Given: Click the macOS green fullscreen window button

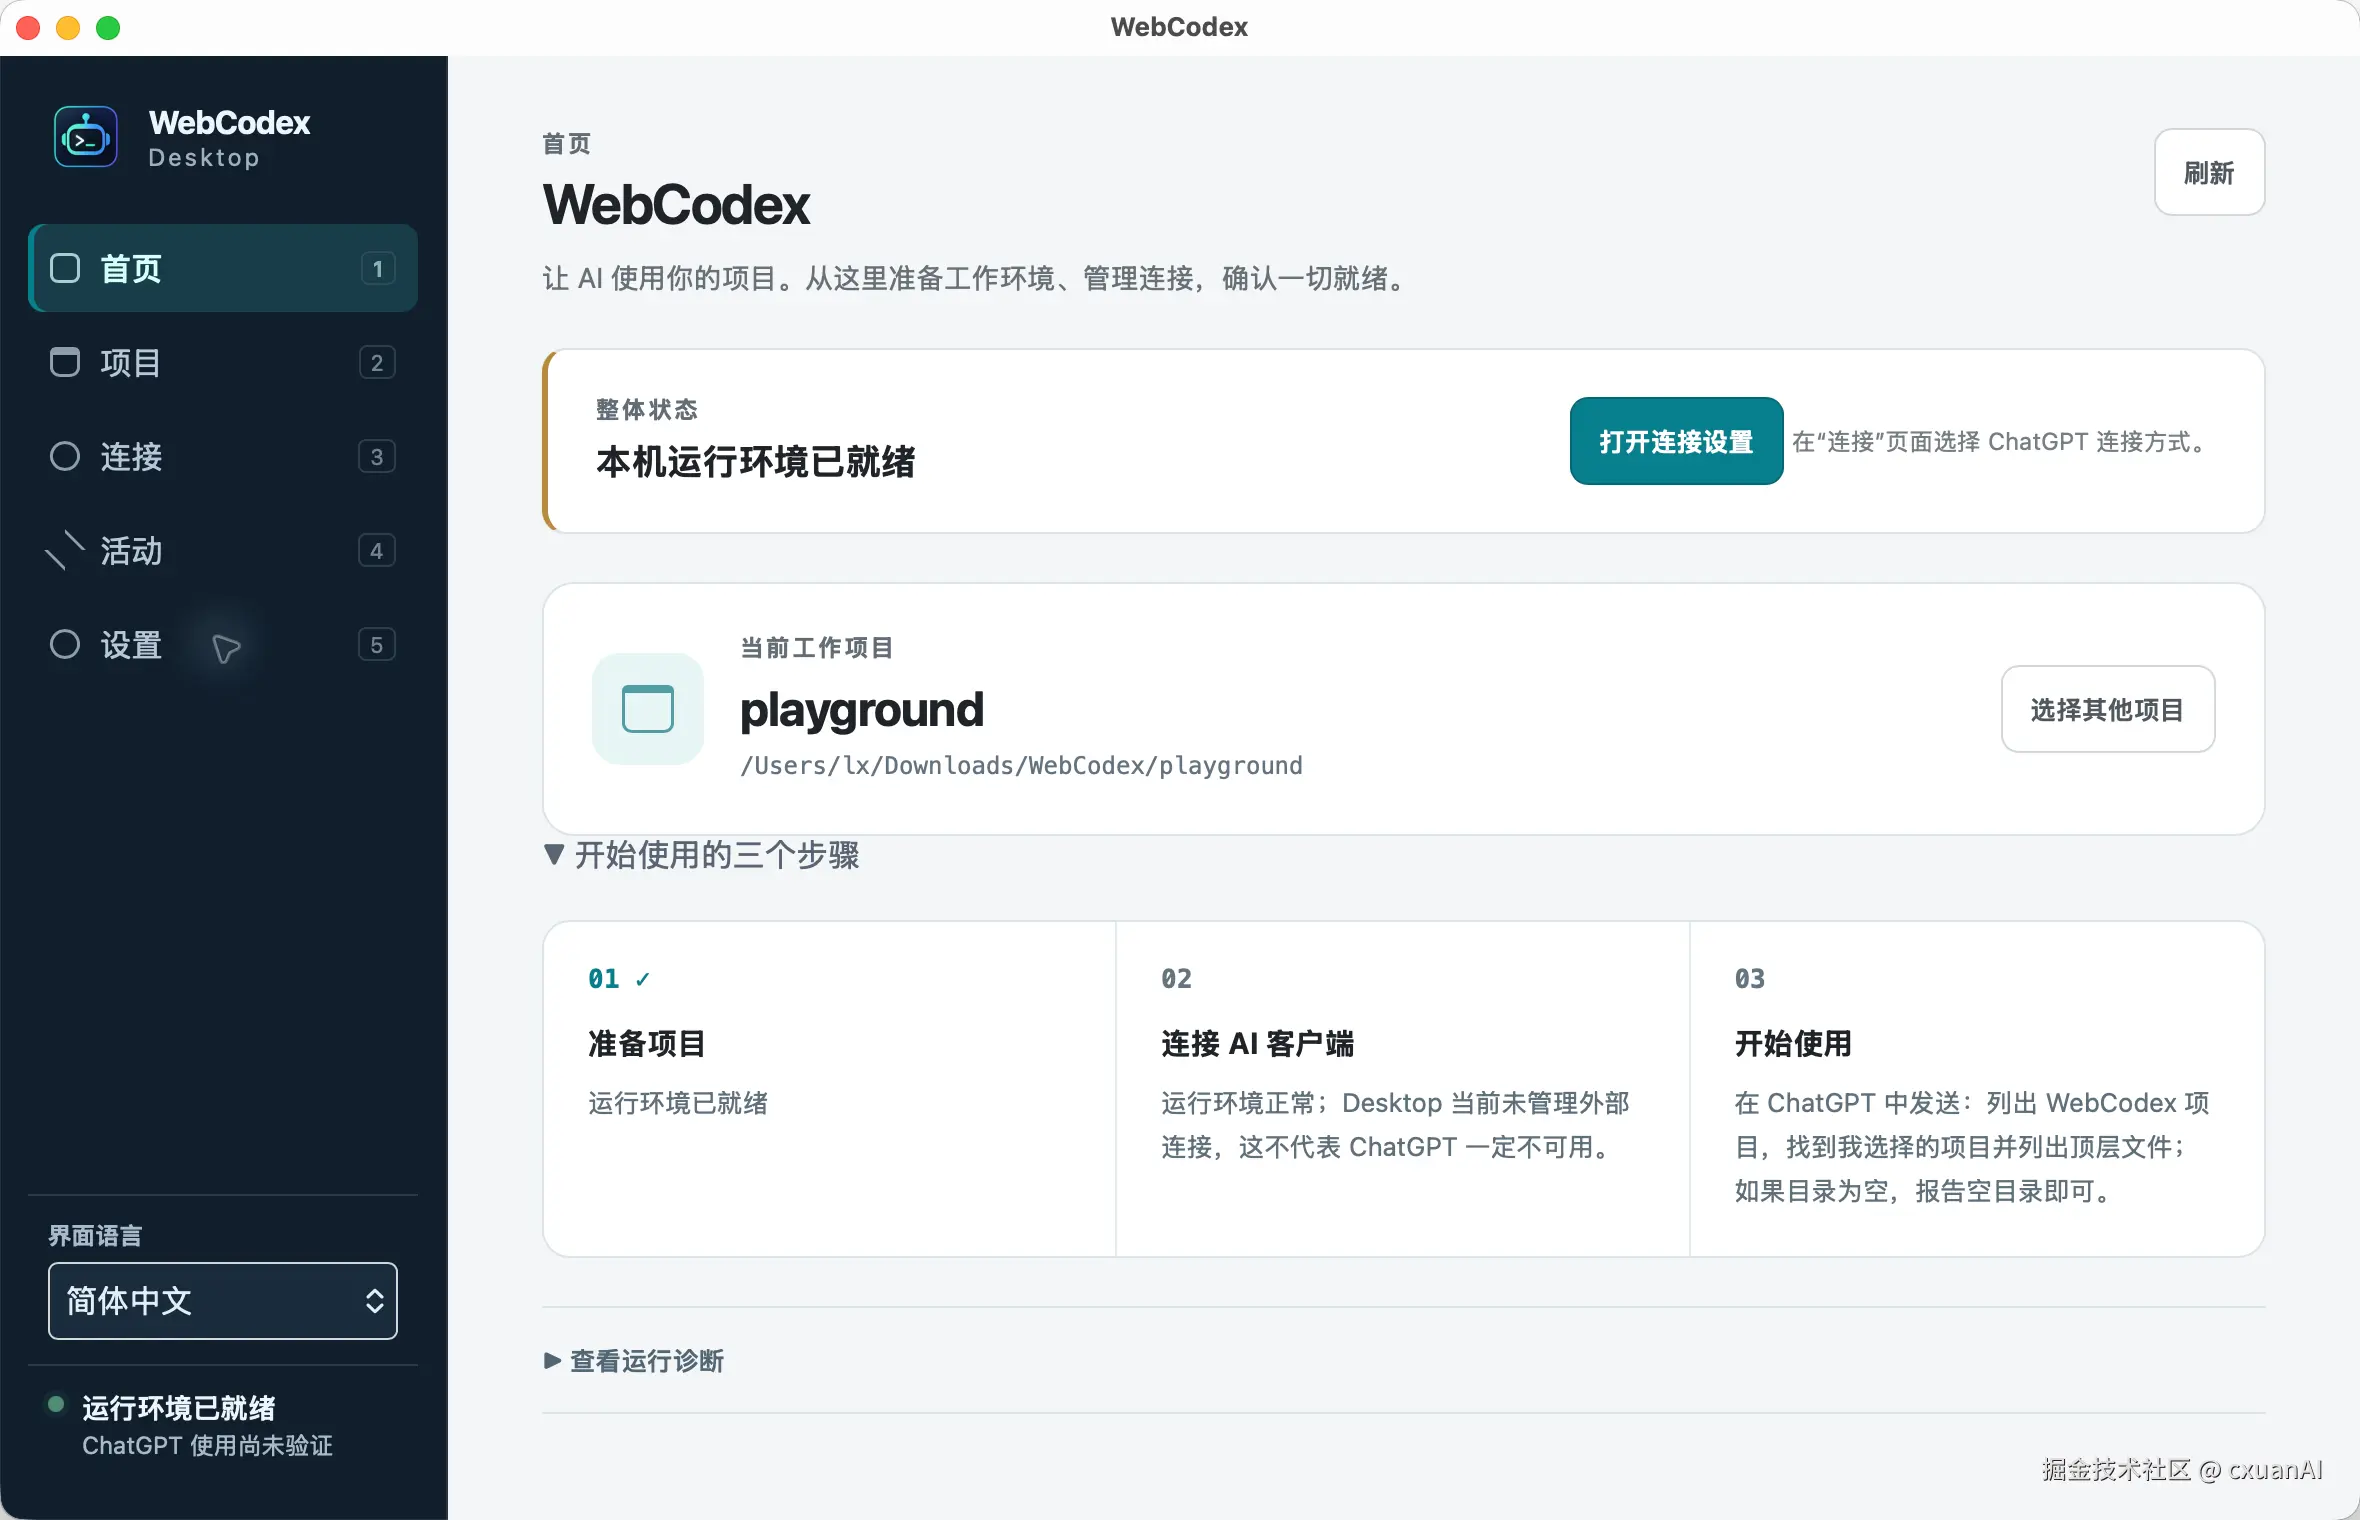Looking at the screenshot, I should point(108,28).
